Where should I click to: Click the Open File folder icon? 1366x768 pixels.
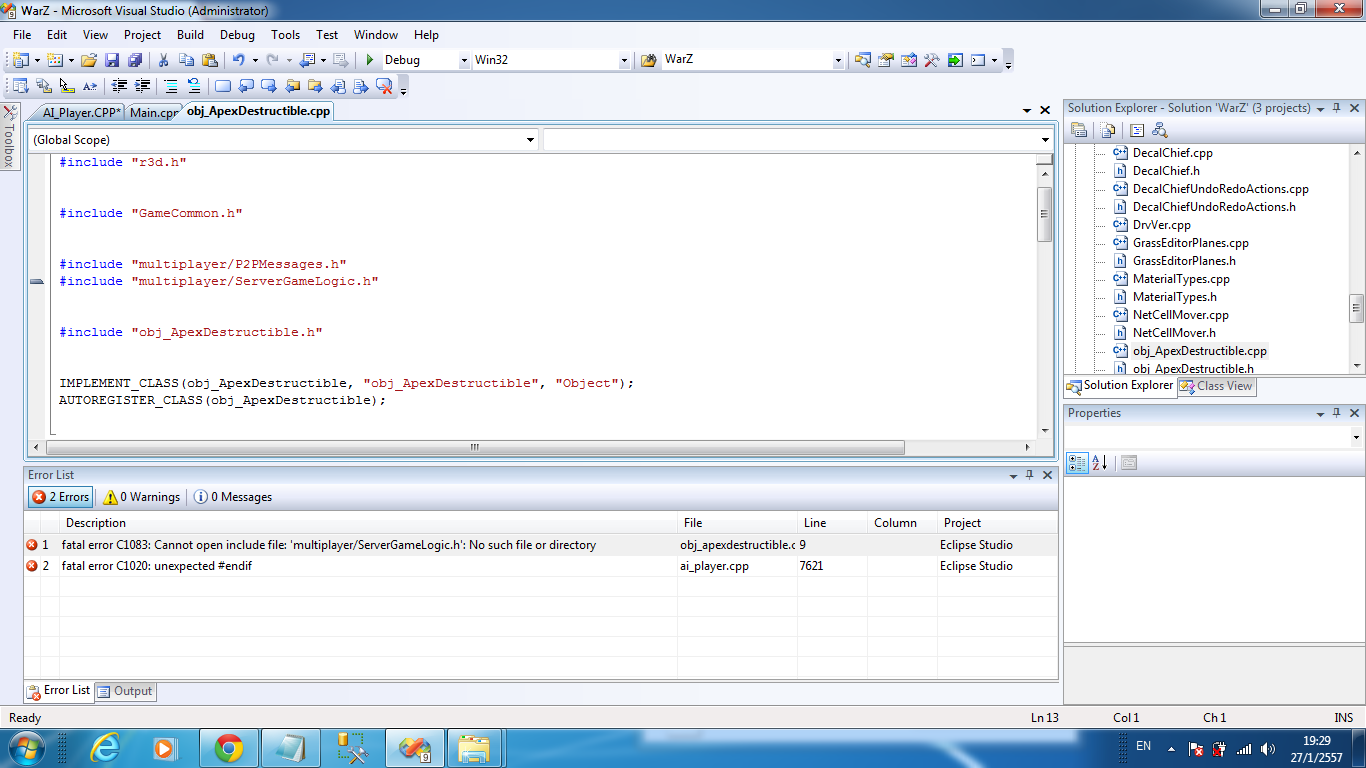tap(89, 60)
